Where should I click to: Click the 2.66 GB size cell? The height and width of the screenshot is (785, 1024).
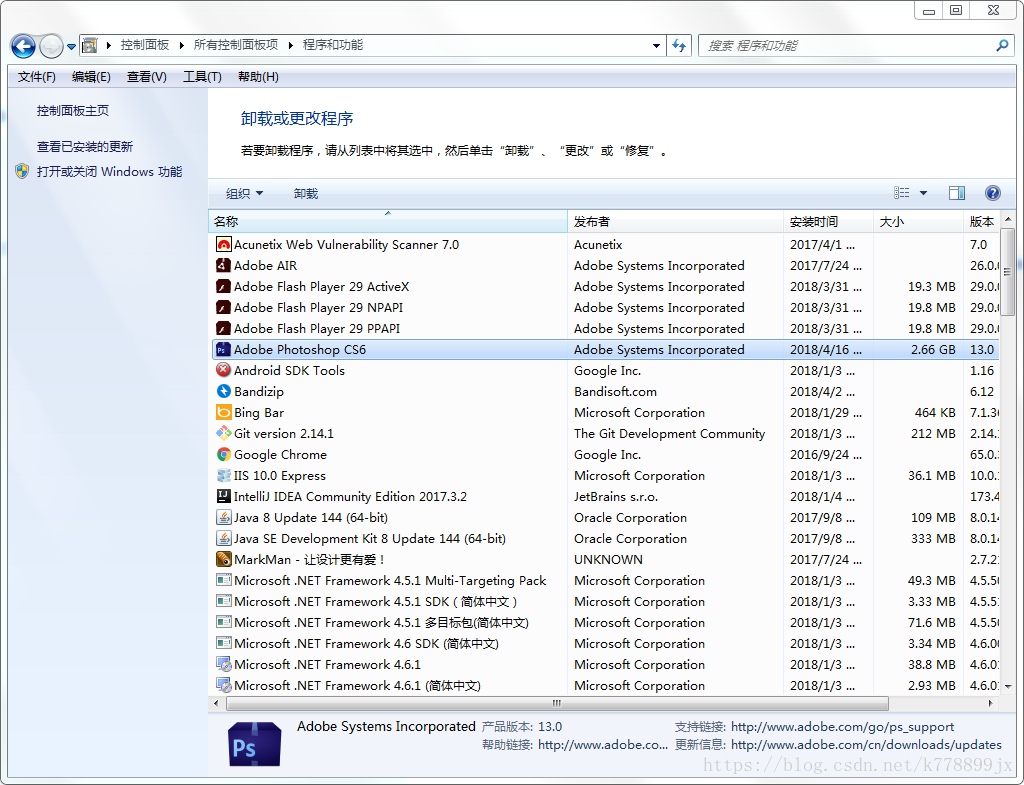[933, 350]
